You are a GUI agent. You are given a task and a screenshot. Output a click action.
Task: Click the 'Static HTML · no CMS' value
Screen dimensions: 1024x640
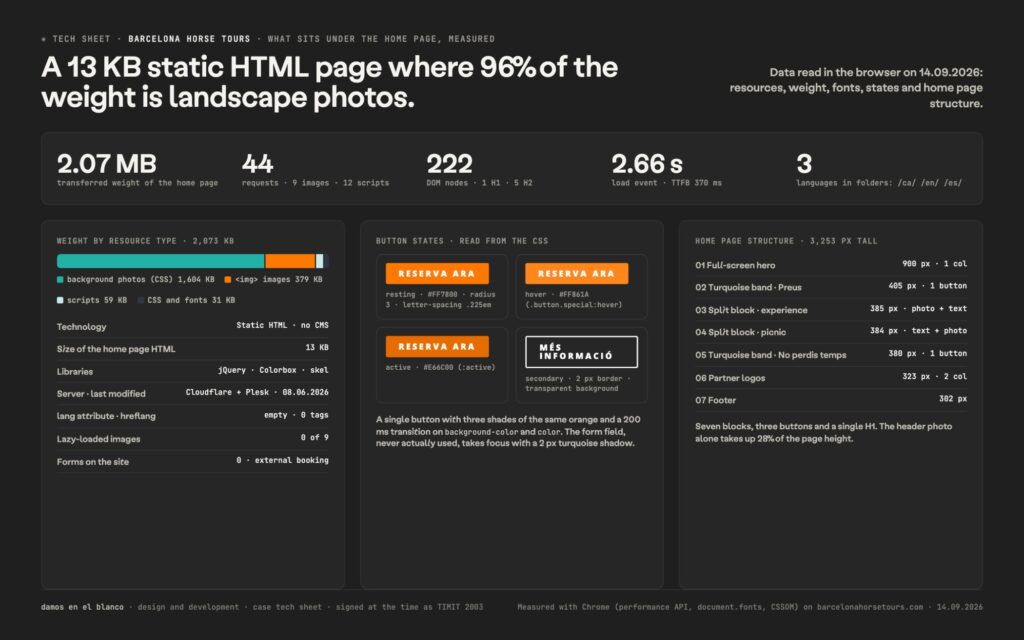click(282, 325)
